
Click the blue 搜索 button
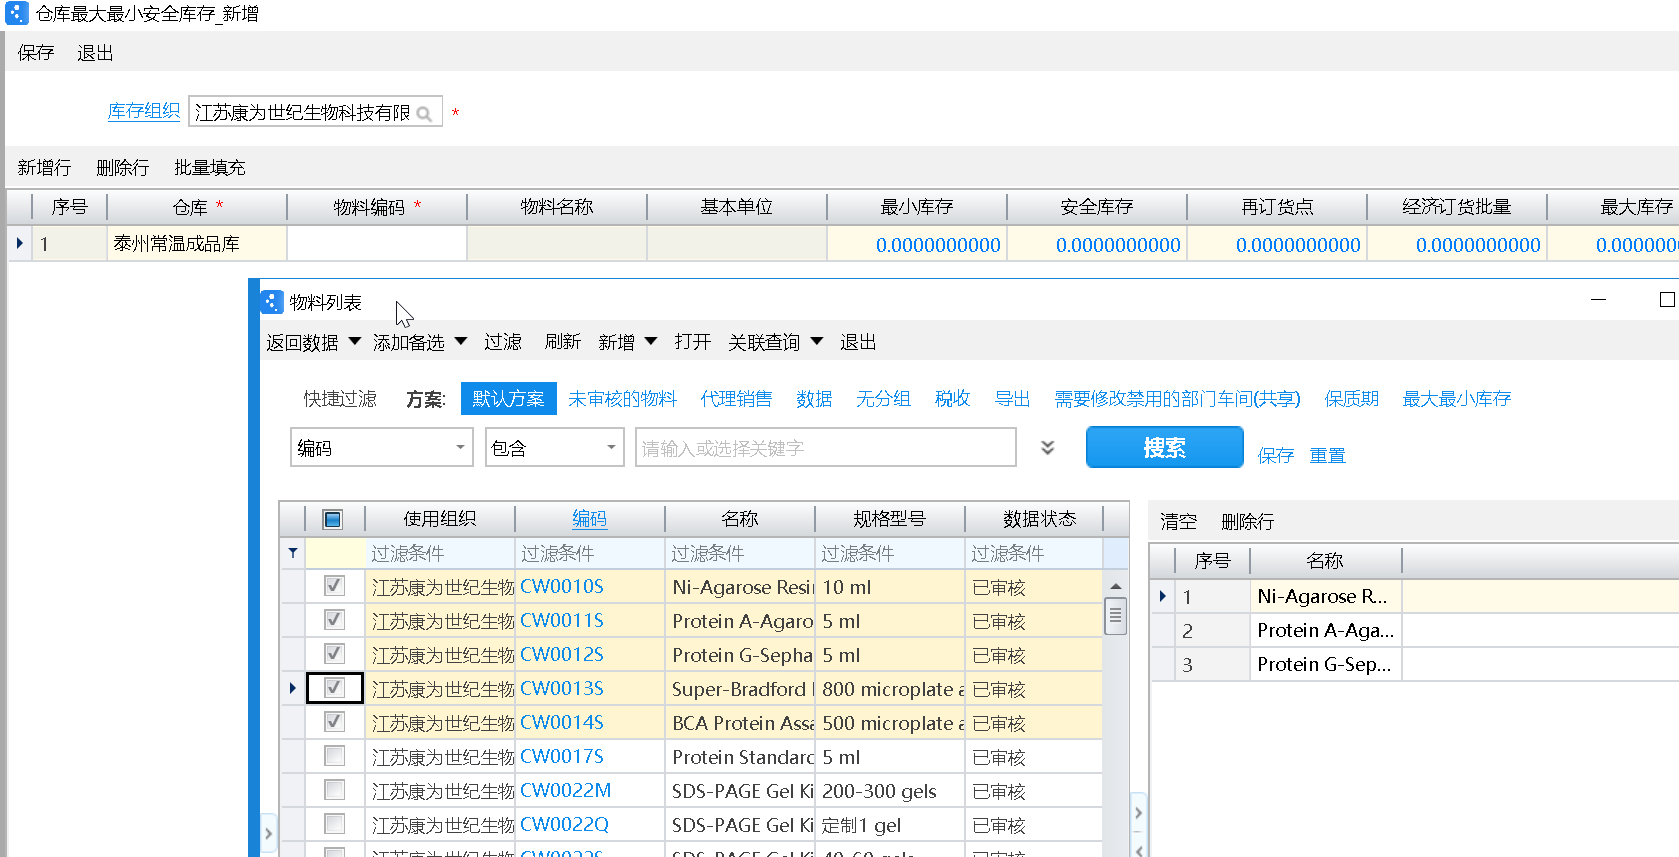(1165, 447)
